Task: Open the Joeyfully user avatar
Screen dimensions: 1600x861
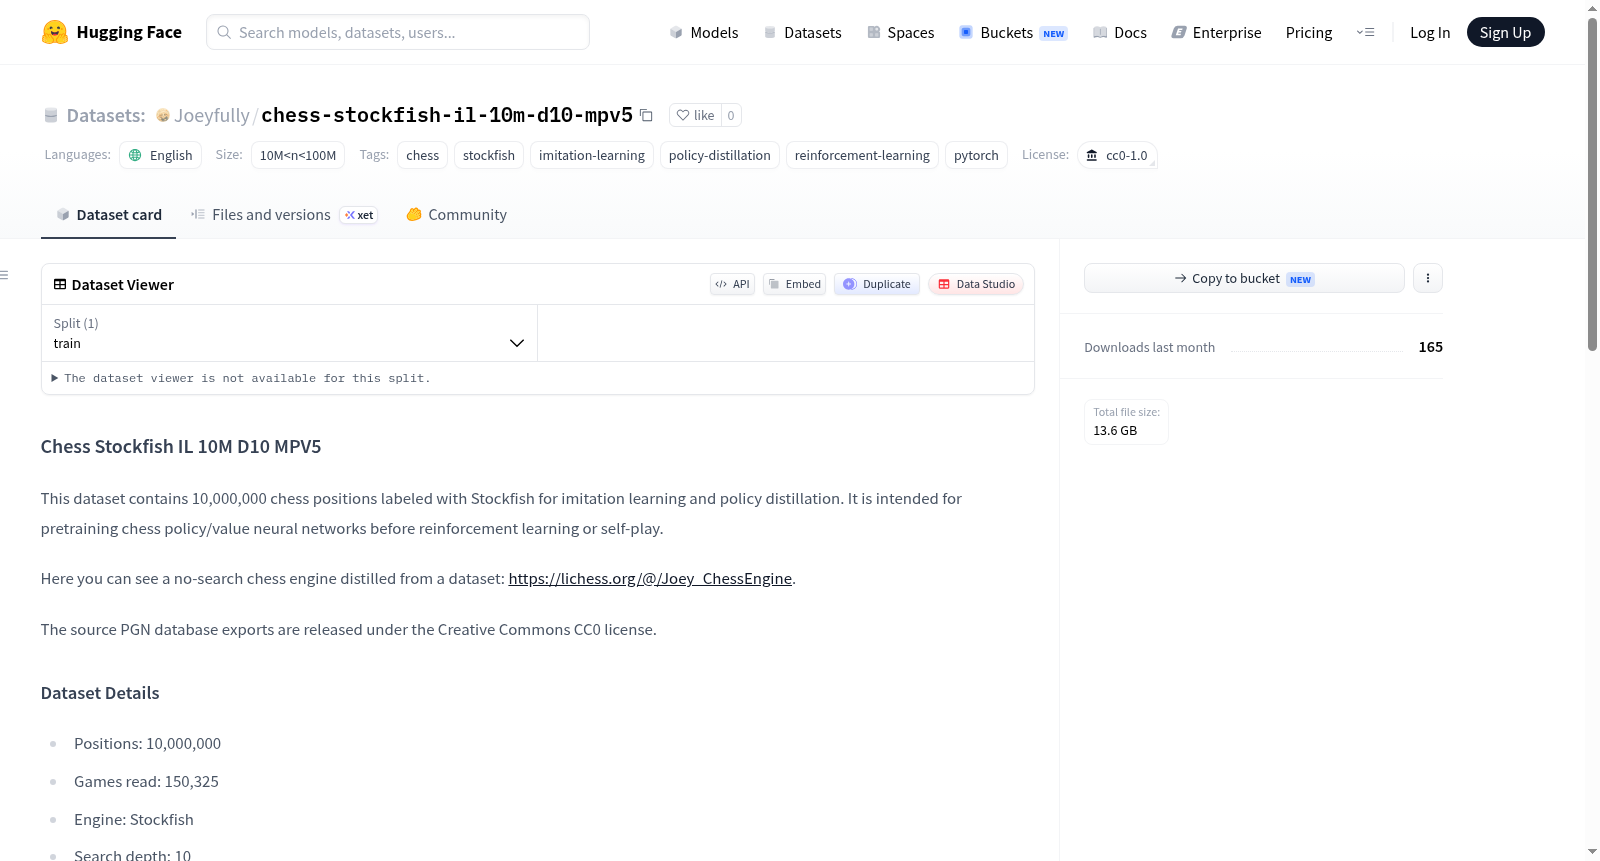Action: coord(163,115)
